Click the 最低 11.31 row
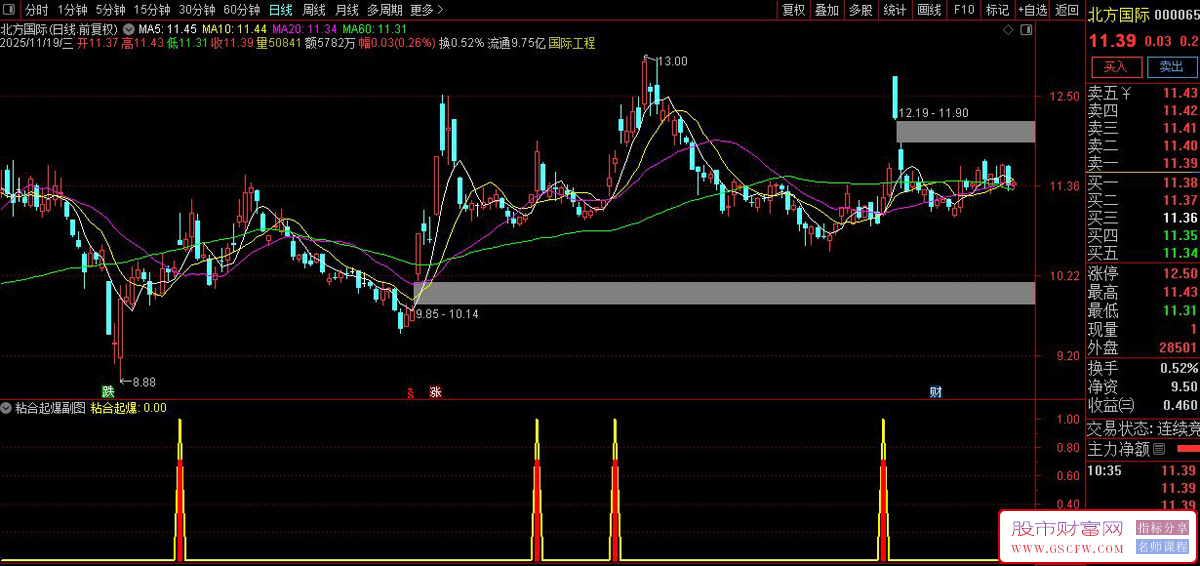This screenshot has height=566, width=1200. [1143, 311]
